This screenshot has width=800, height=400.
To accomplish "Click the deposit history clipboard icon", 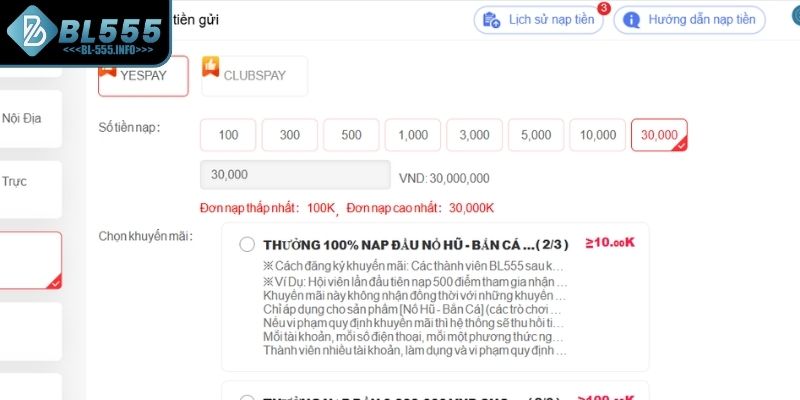I will click(491, 20).
